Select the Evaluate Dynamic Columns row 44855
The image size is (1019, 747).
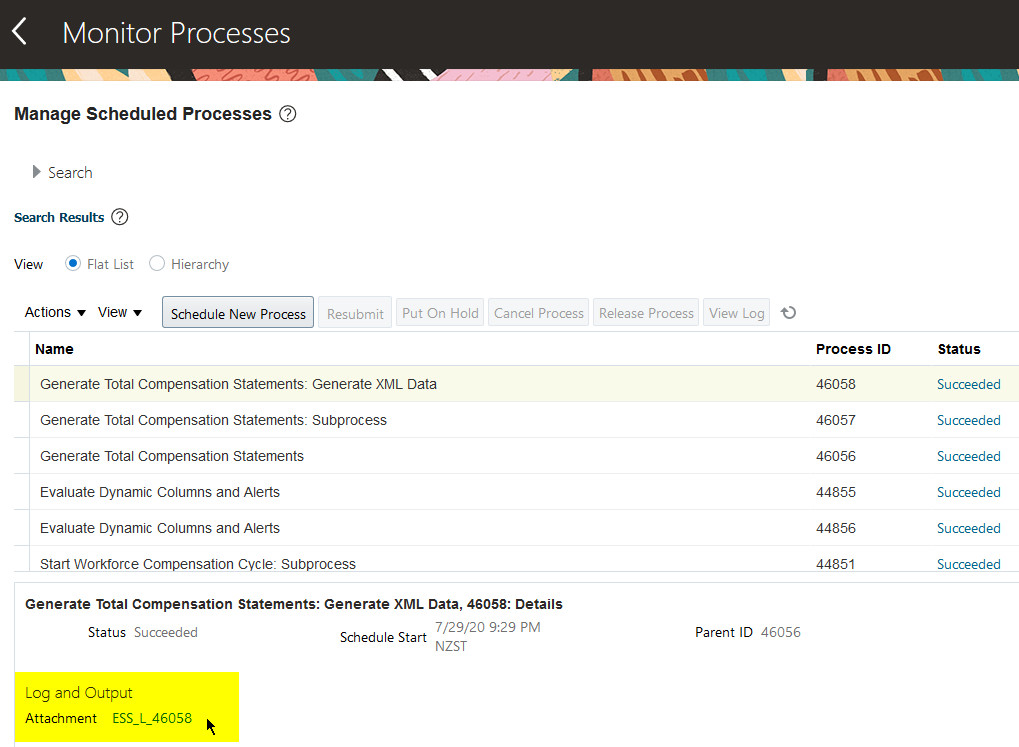tap(160, 492)
